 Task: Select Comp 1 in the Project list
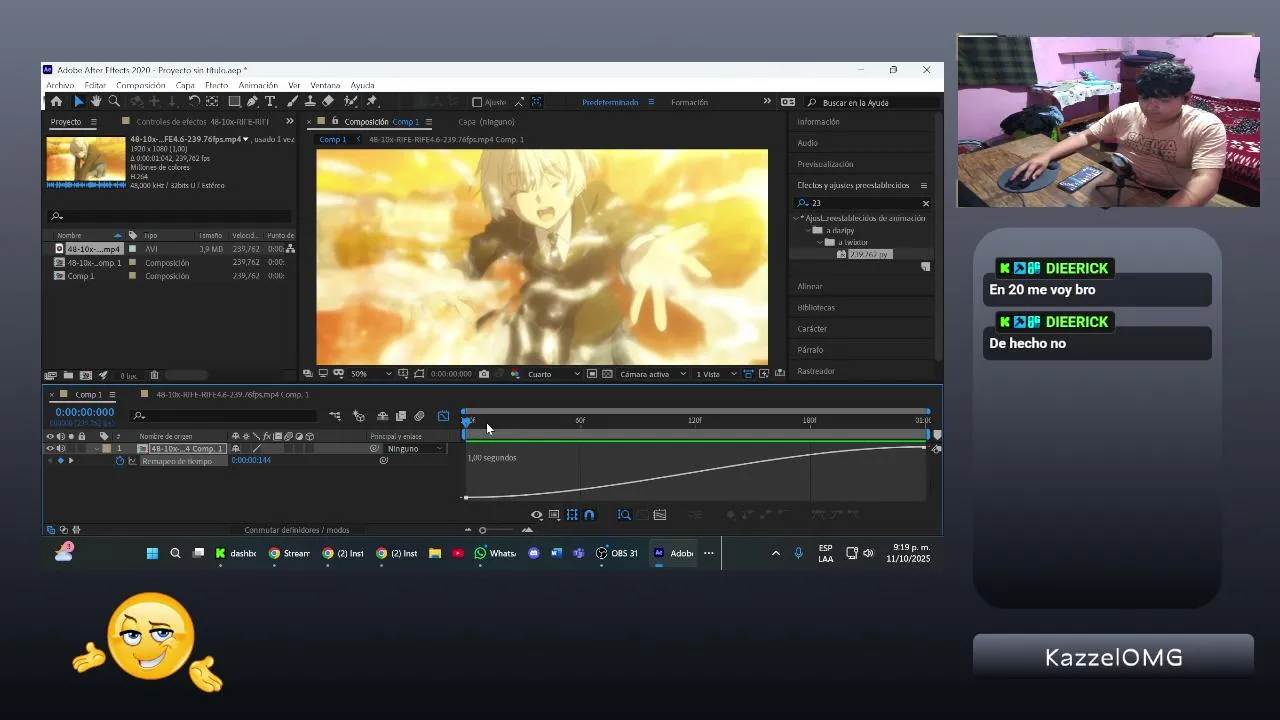[80, 276]
